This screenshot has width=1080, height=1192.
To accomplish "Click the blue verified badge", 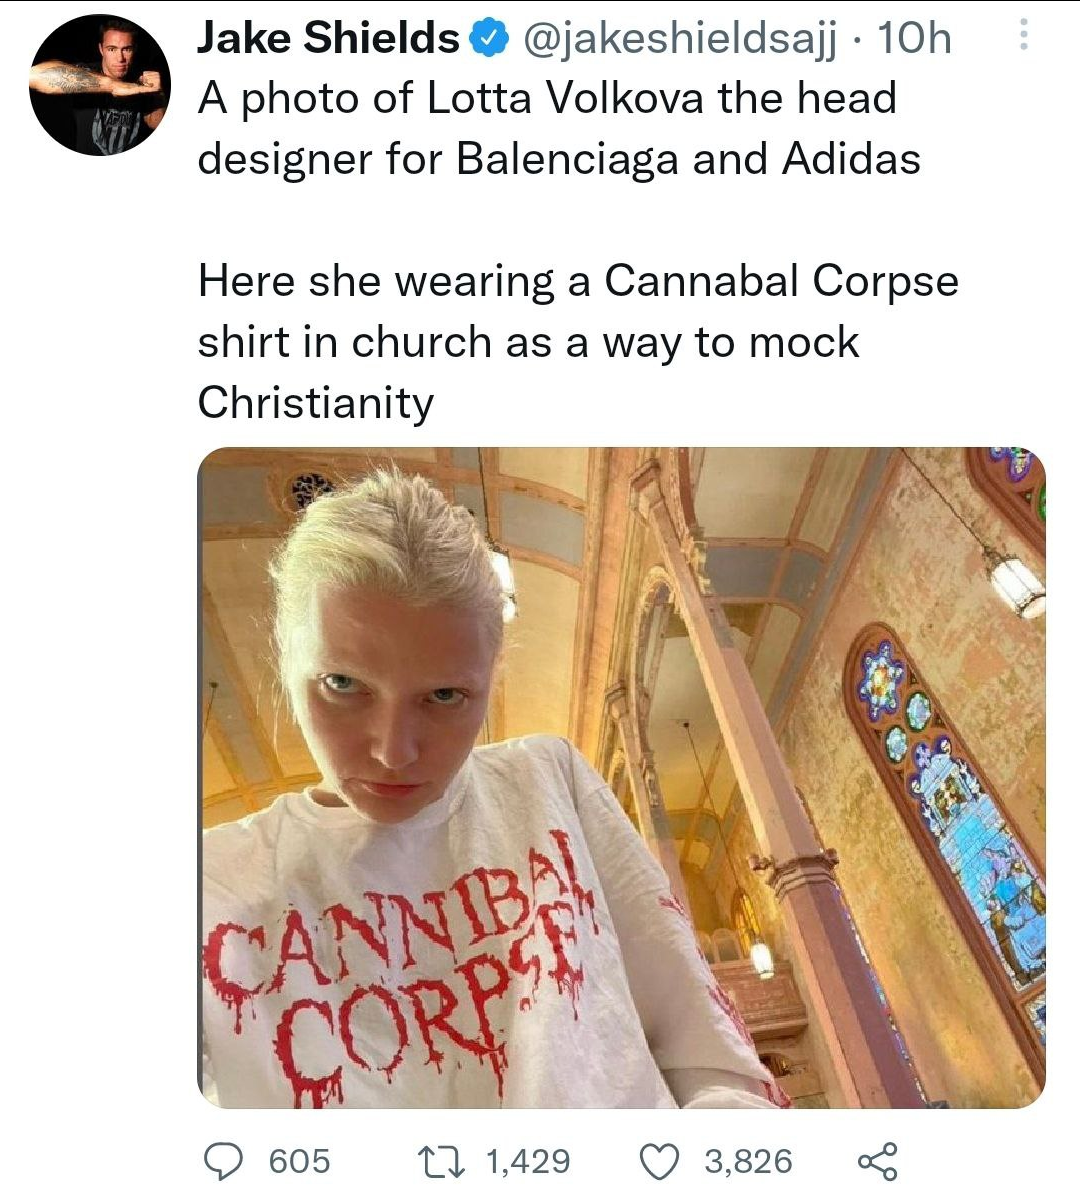I will coord(490,38).
